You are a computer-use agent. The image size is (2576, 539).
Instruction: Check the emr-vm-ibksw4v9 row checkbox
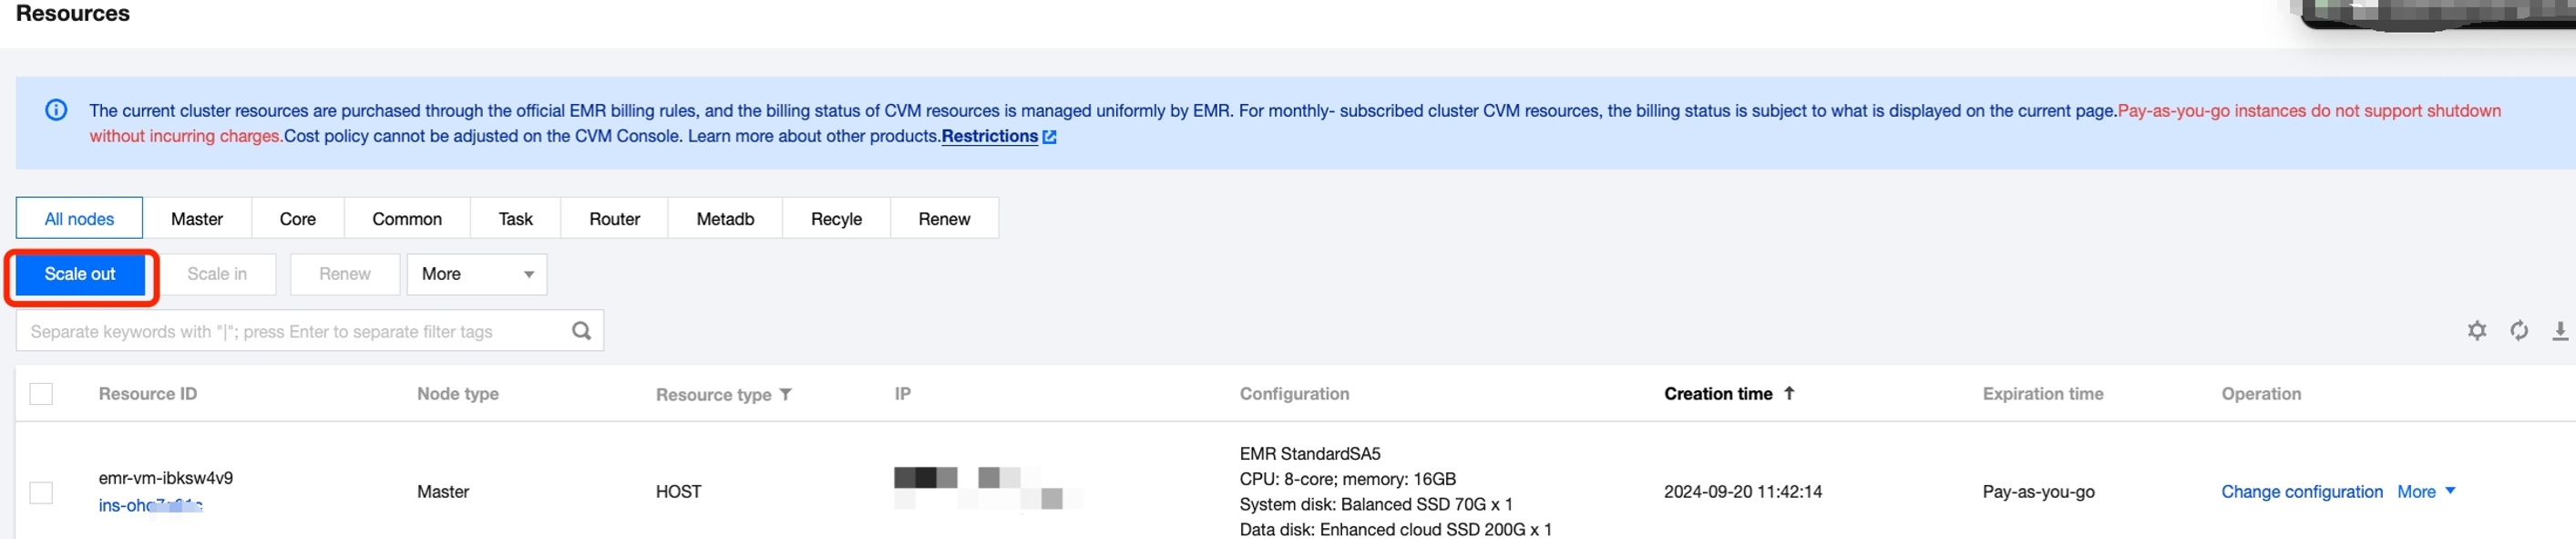tap(41, 492)
